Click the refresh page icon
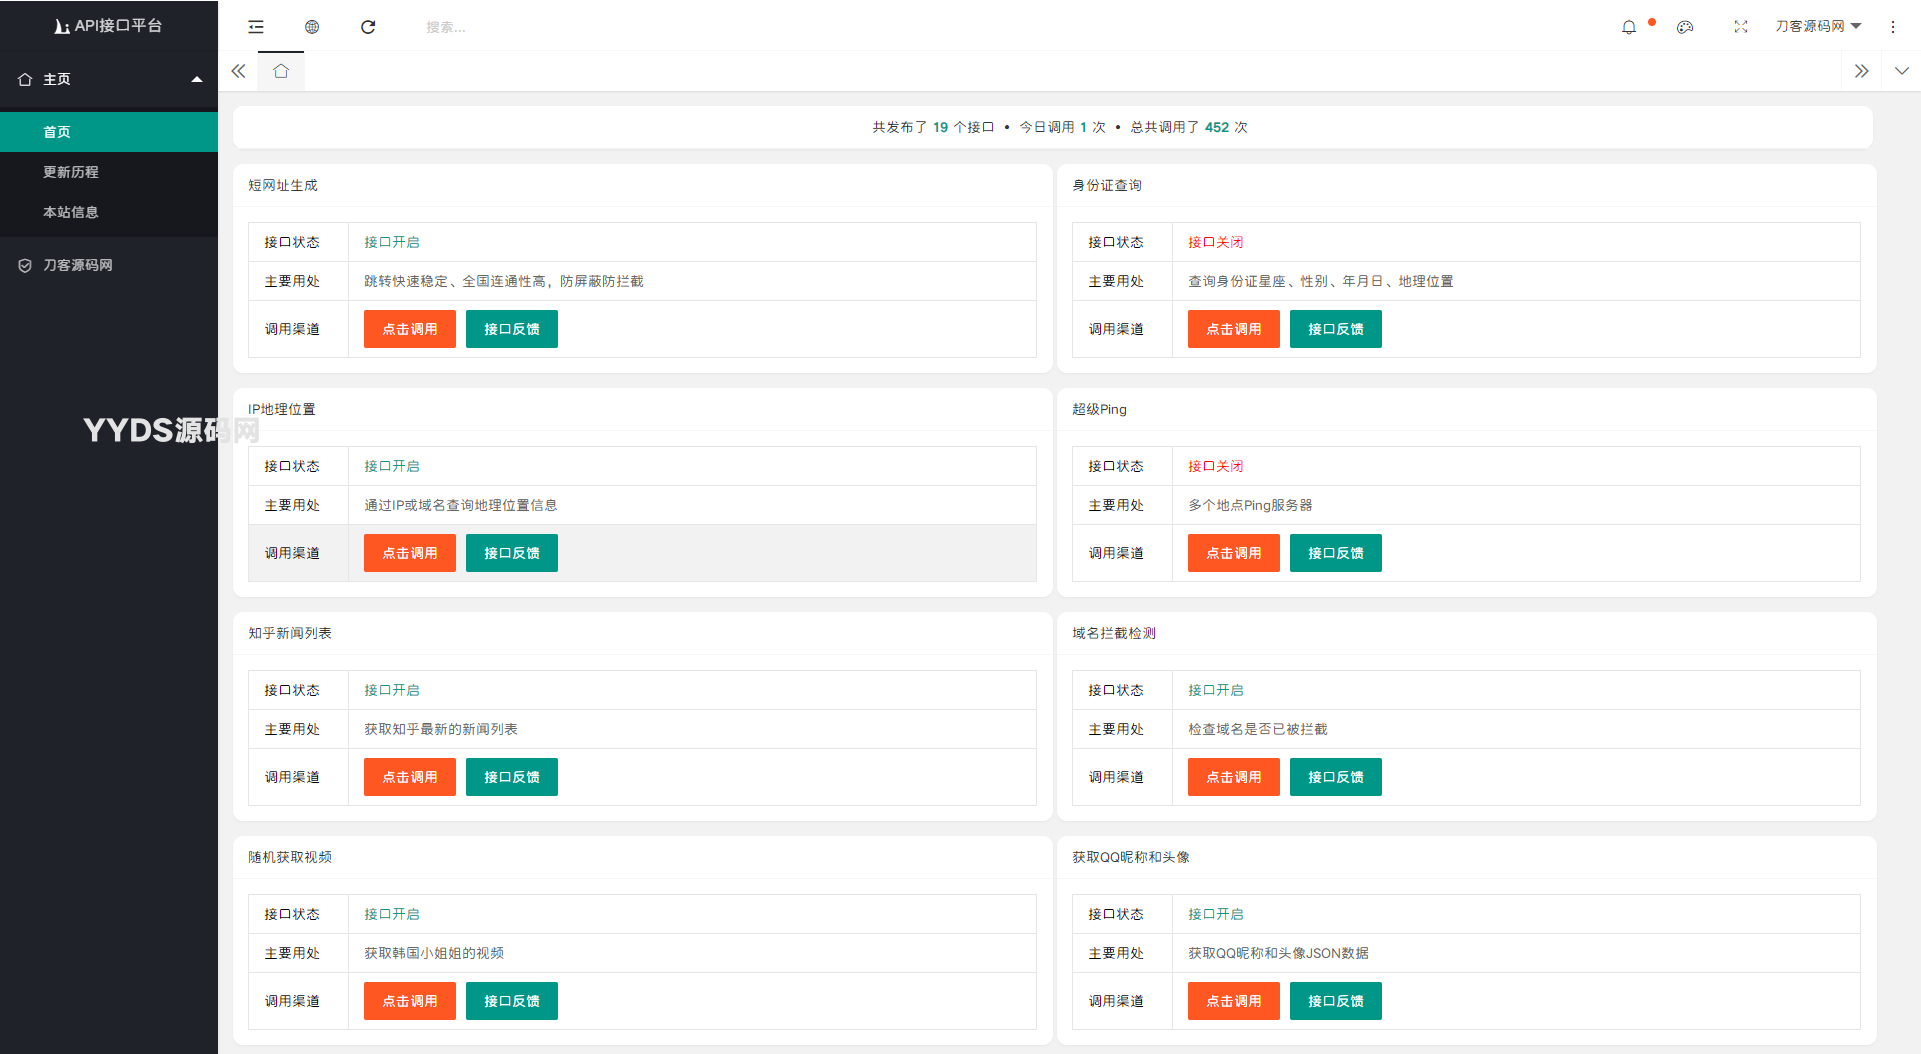The height and width of the screenshot is (1054, 1921). click(x=368, y=27)
